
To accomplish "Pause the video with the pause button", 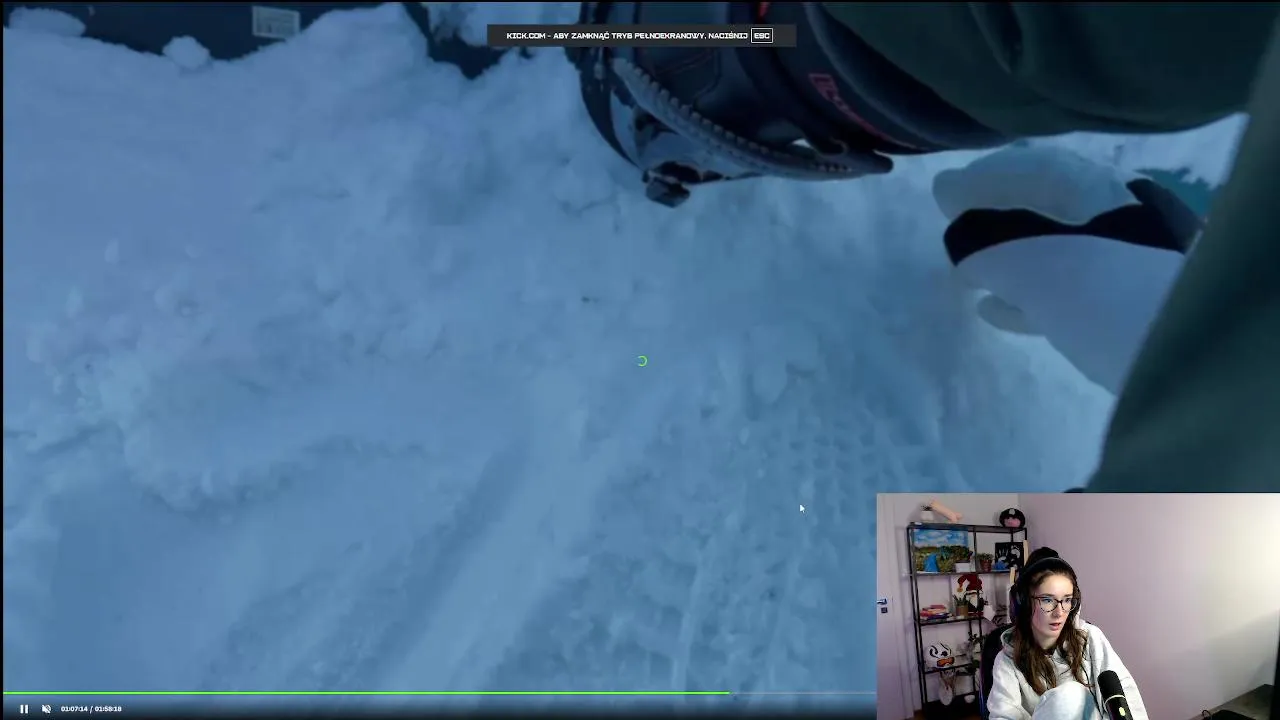I will tap(24, 708).
